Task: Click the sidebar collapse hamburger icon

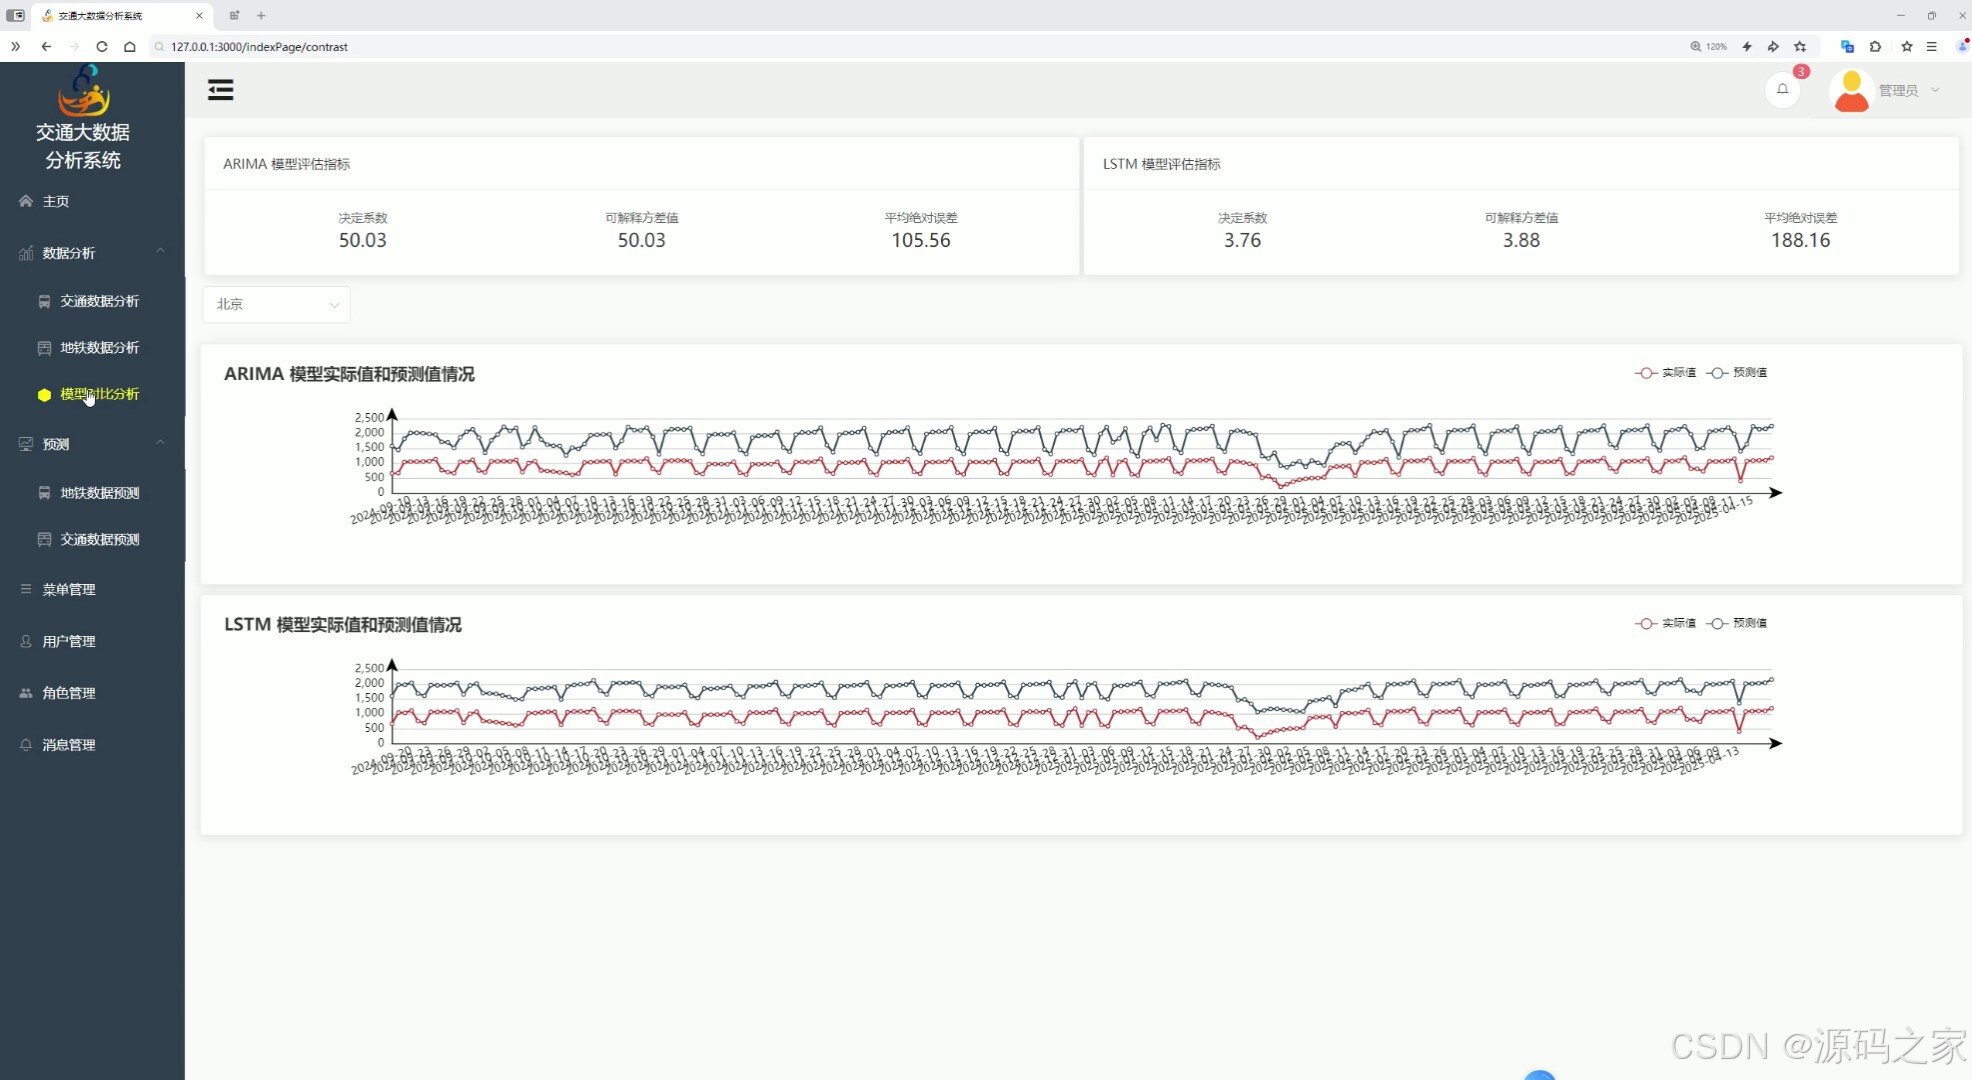Action: pos(220,90)
